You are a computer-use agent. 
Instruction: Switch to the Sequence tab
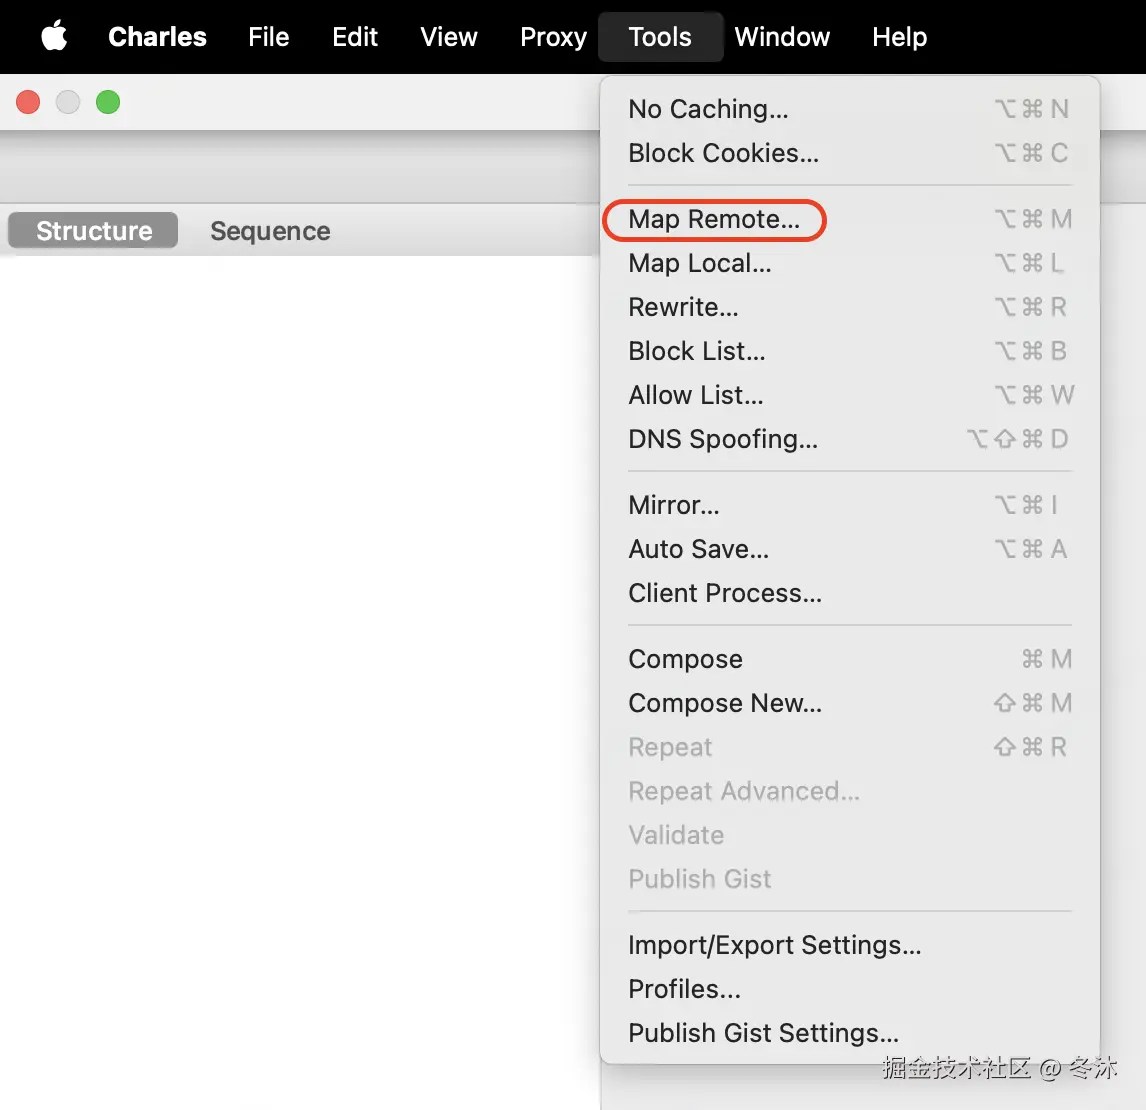pos(270,231)
